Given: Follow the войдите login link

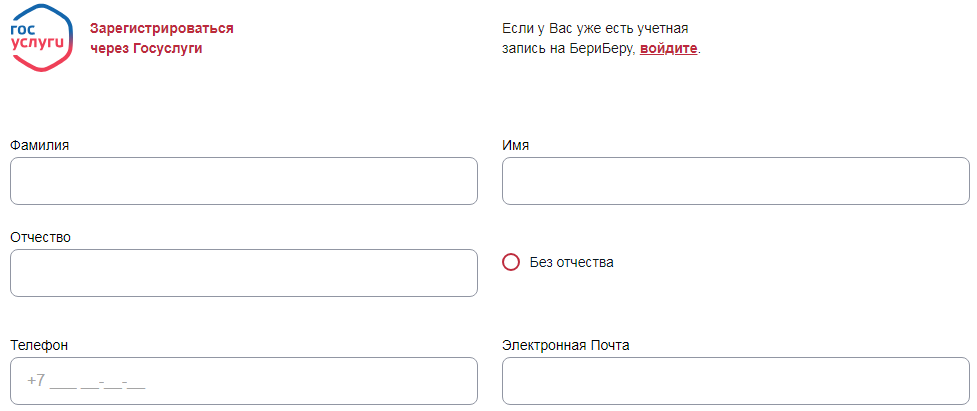Looking at the screenshot, I should [x=668, y=49].
